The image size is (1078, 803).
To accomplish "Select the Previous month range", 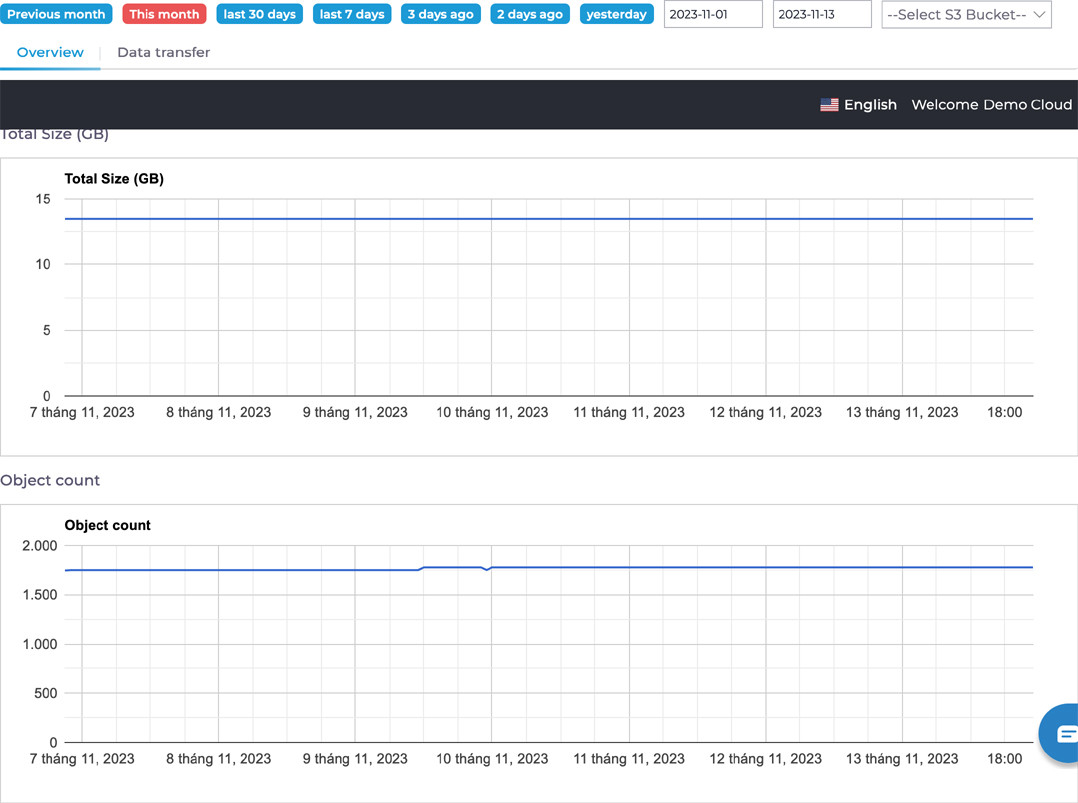I will click(x=56, y=15).
